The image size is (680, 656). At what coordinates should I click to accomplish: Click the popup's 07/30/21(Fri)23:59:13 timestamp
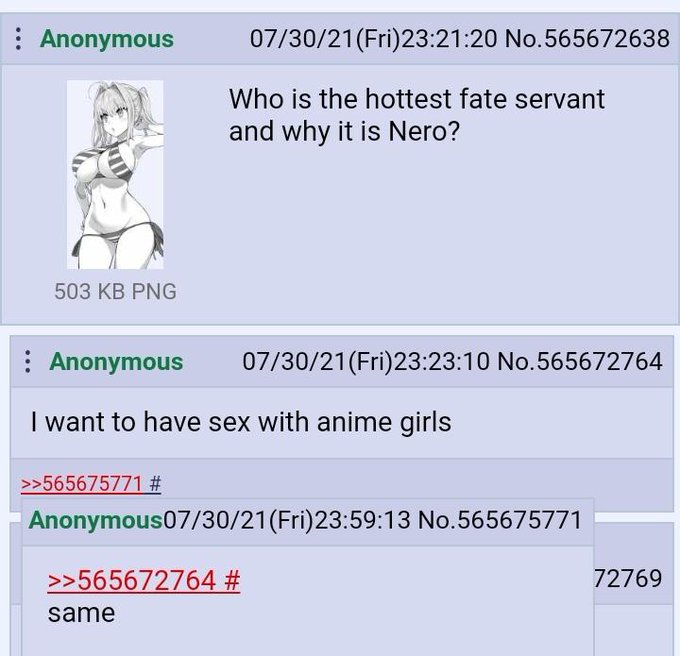287,520
